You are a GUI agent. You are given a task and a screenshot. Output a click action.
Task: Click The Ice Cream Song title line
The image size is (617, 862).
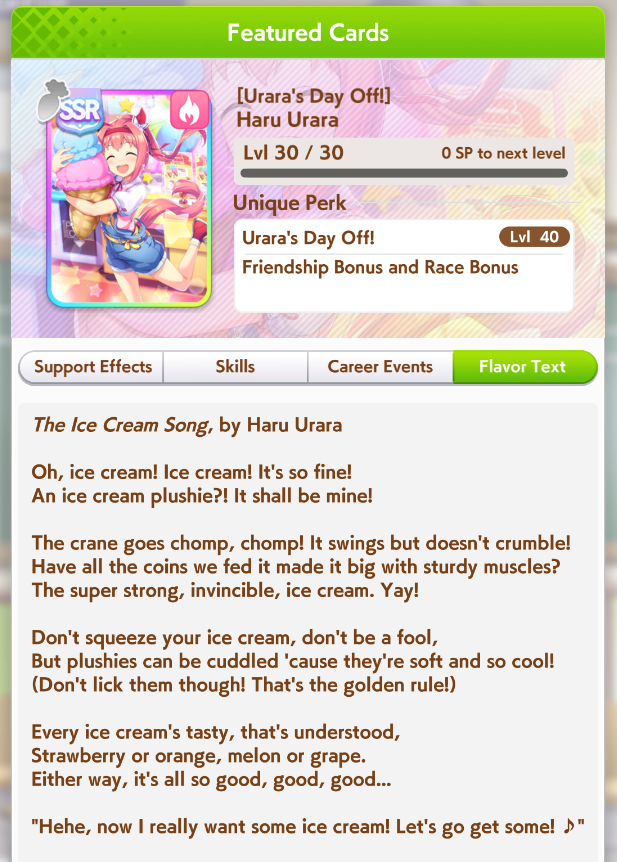tap(187, 425)
